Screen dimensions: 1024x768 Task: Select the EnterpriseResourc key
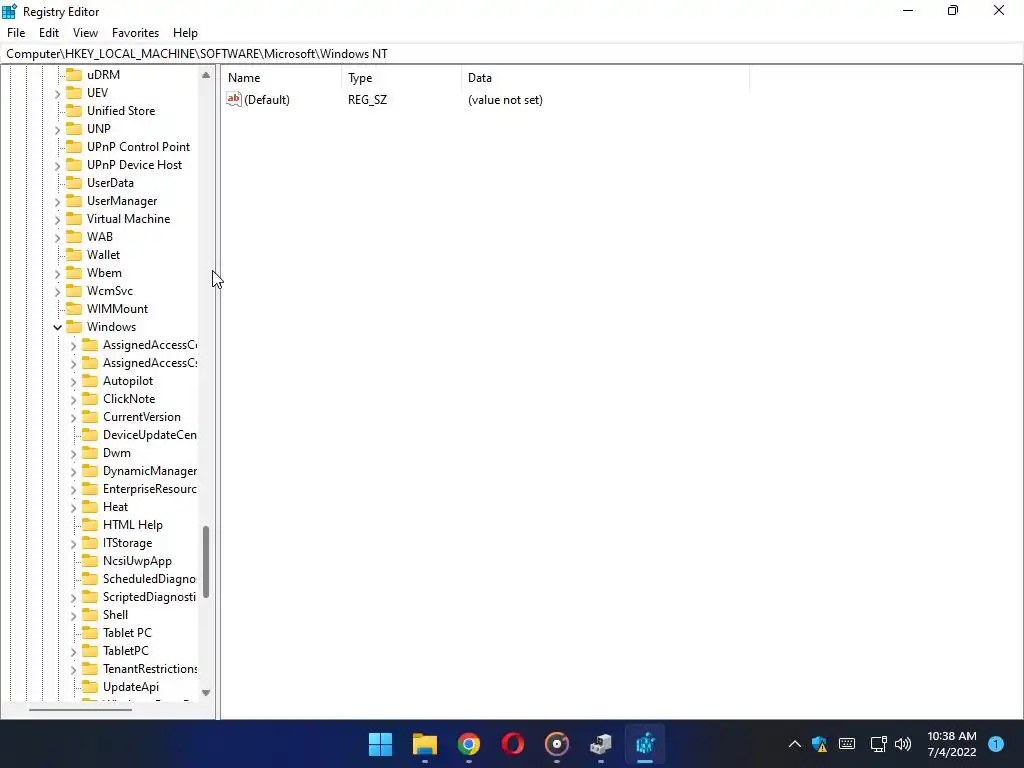click(150, 488)
